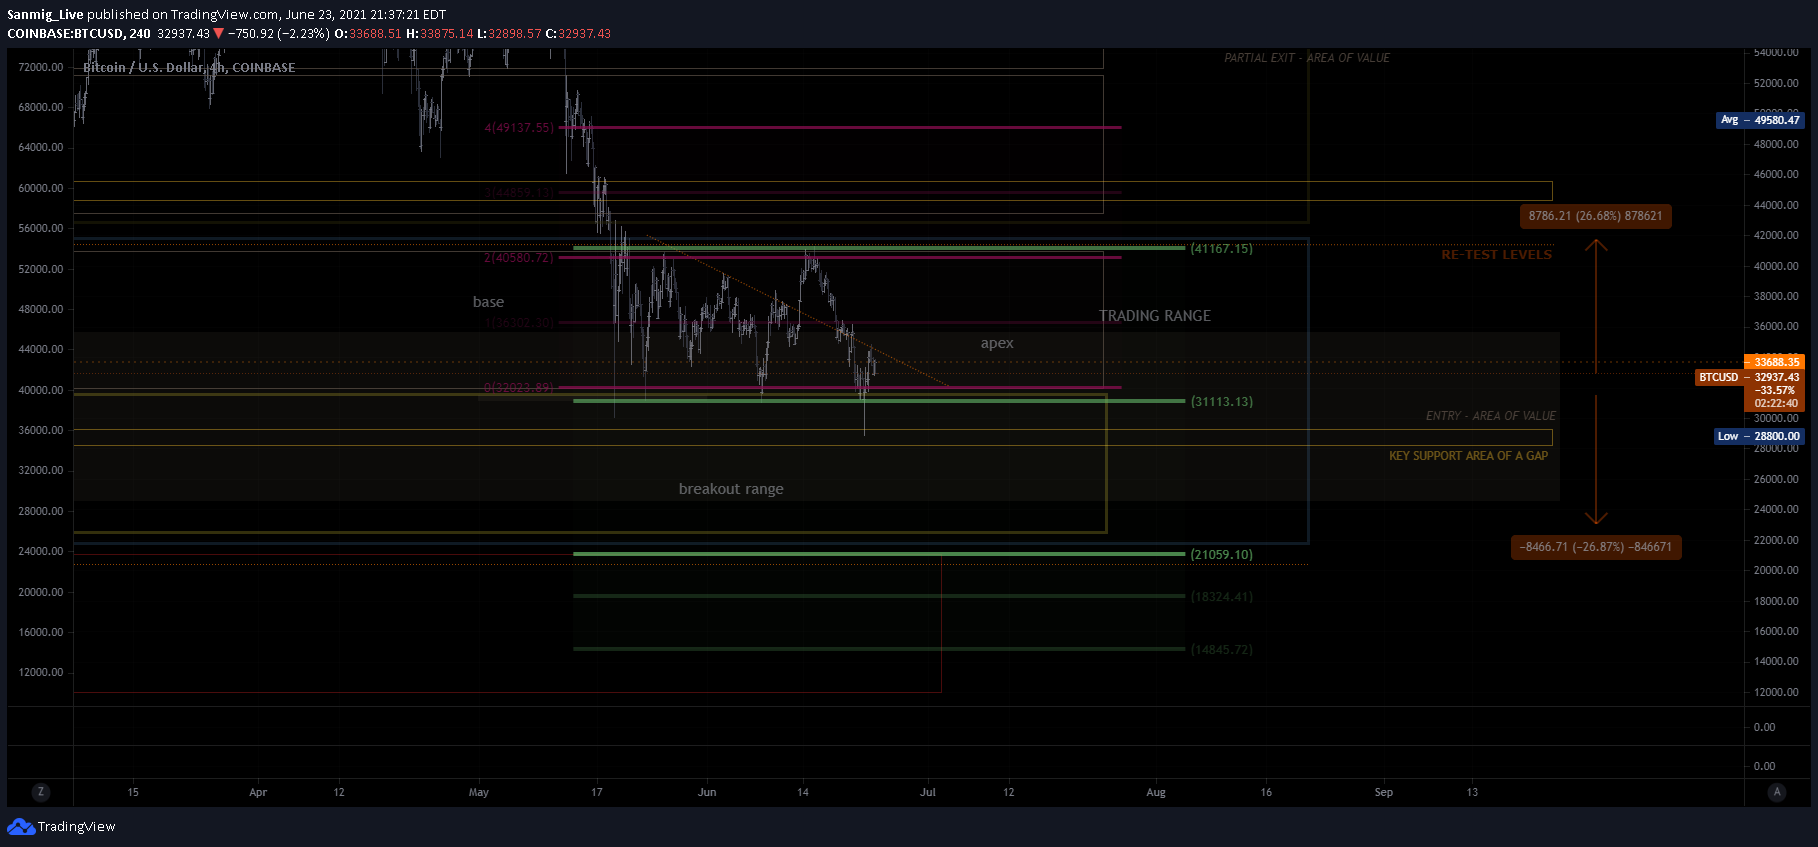Viewport: 1818px width, 847px height.
Task: Click the Jul date on time axis
Action: coord(928,792)
